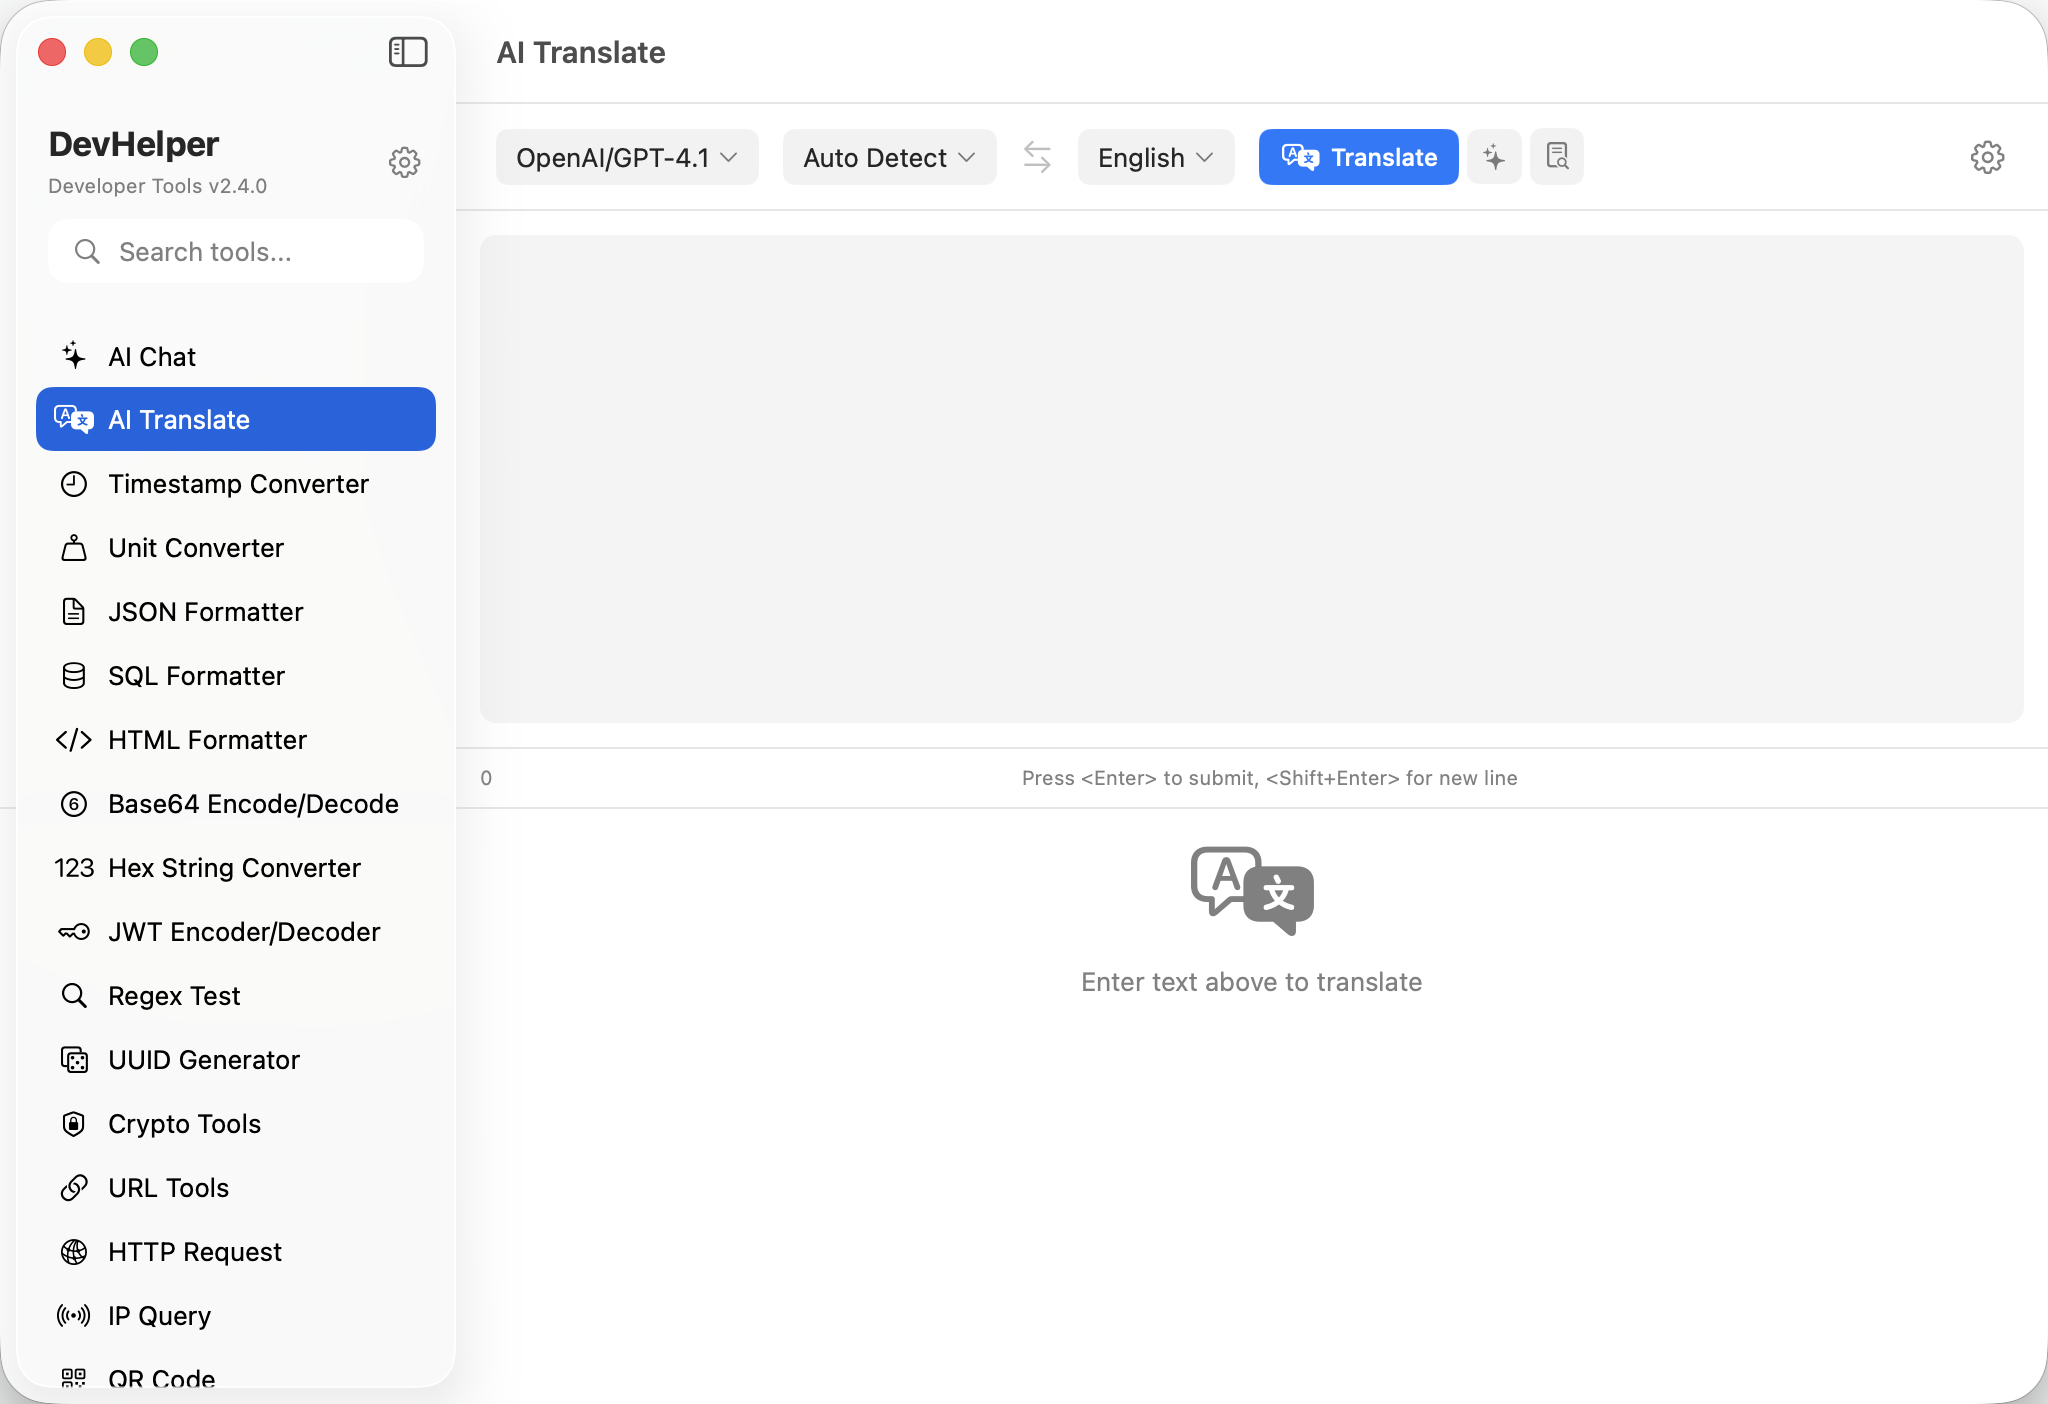This screenshot has height=1404, width=2048.
Task: Open the Auto Detect source language dropdown
Action: [889, 157]
